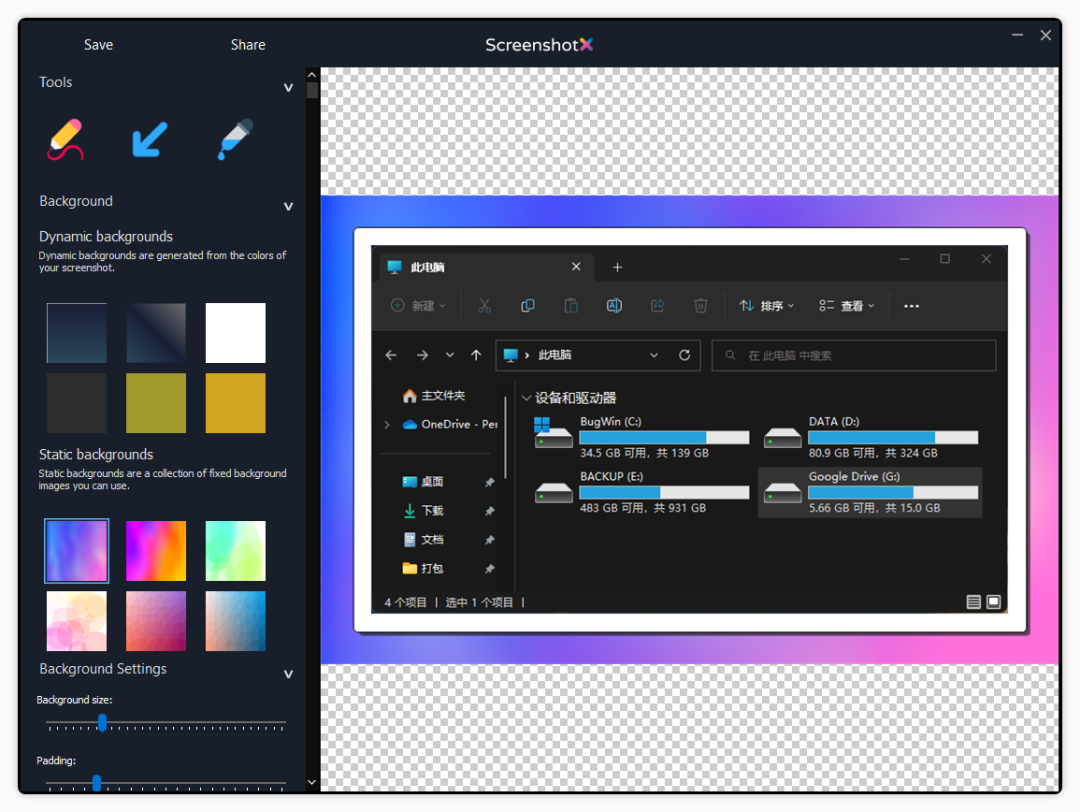Select the red-purple polygon static background
Screen dimensions: 1080x812
(x=156, y=621)
